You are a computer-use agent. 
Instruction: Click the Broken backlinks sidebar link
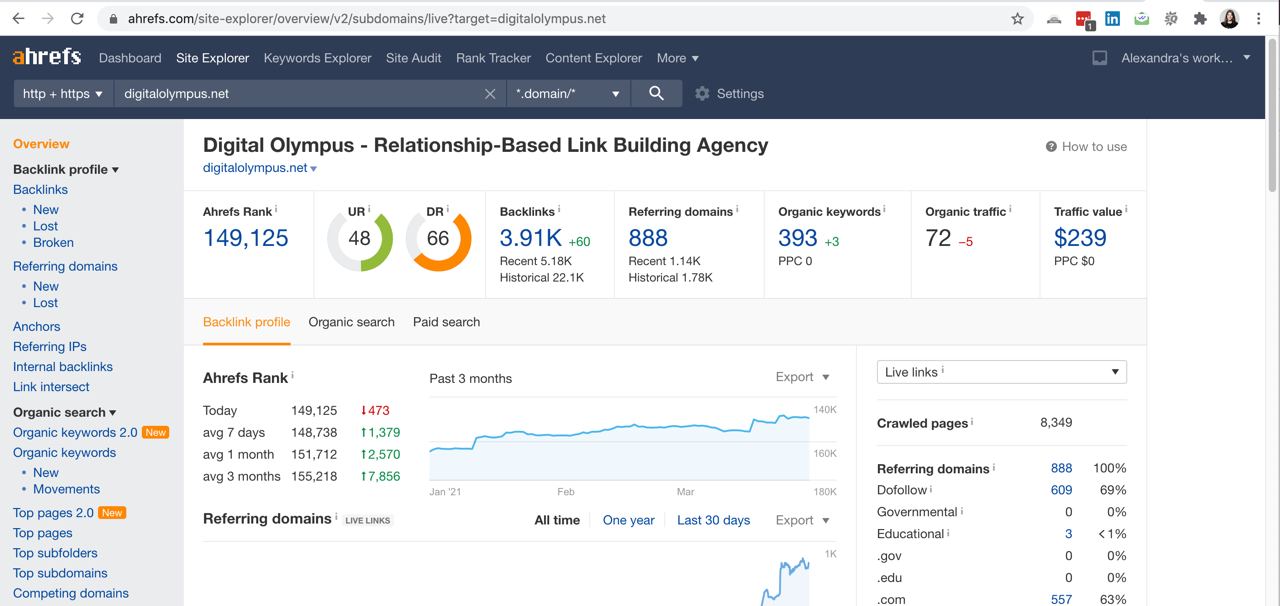pos(53,242)
